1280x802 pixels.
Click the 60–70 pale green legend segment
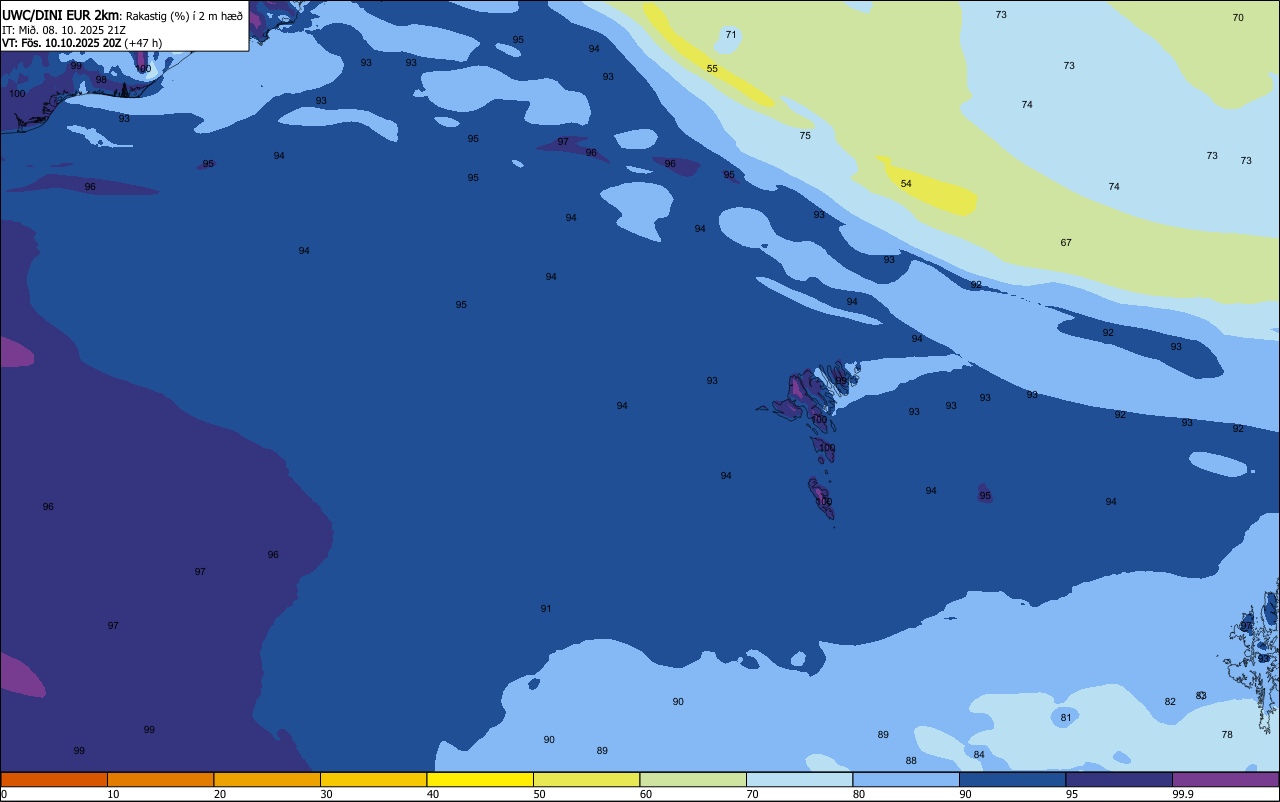(x=693, y=779)
